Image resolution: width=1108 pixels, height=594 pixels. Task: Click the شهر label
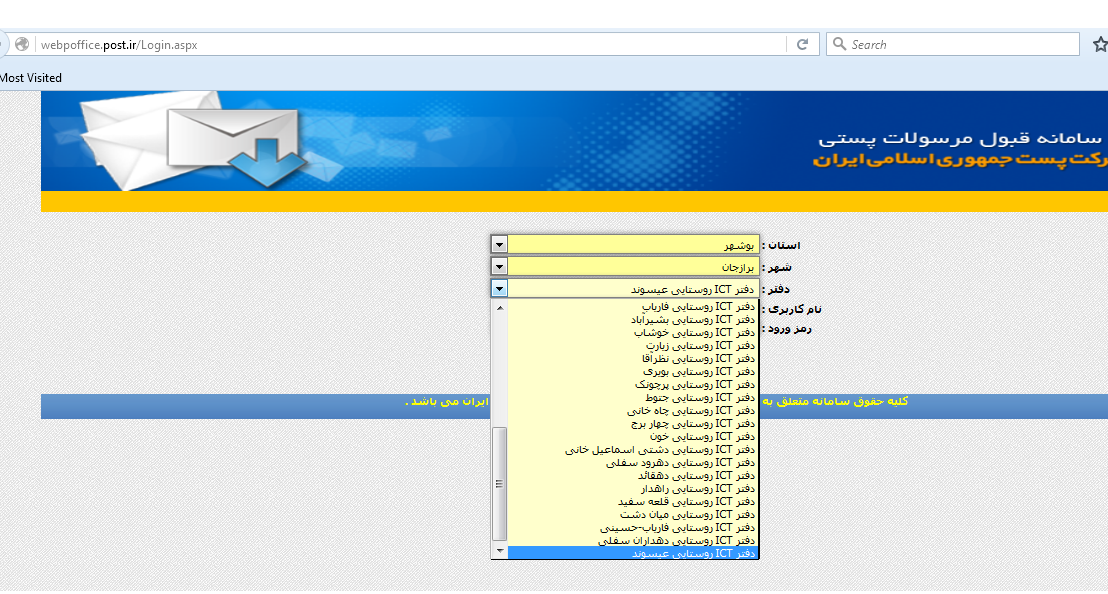(x=777, y=268)
